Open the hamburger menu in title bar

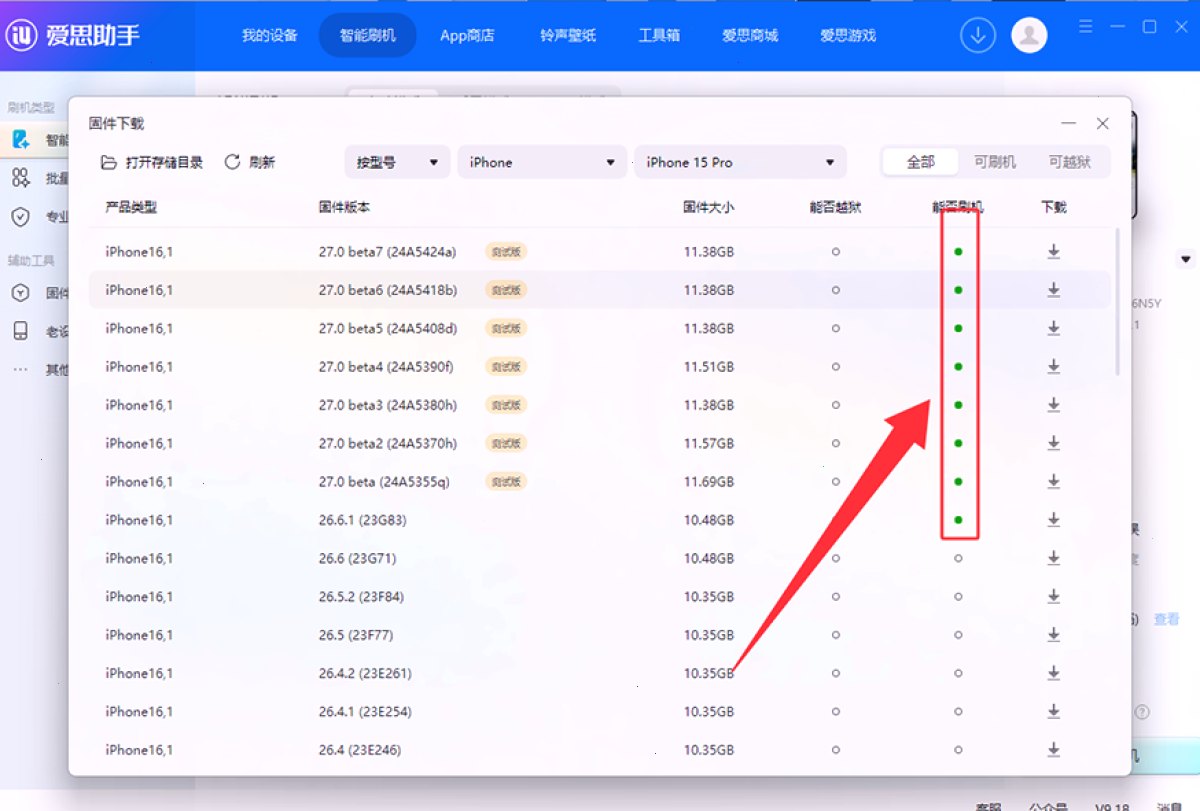pos(1086,28)
